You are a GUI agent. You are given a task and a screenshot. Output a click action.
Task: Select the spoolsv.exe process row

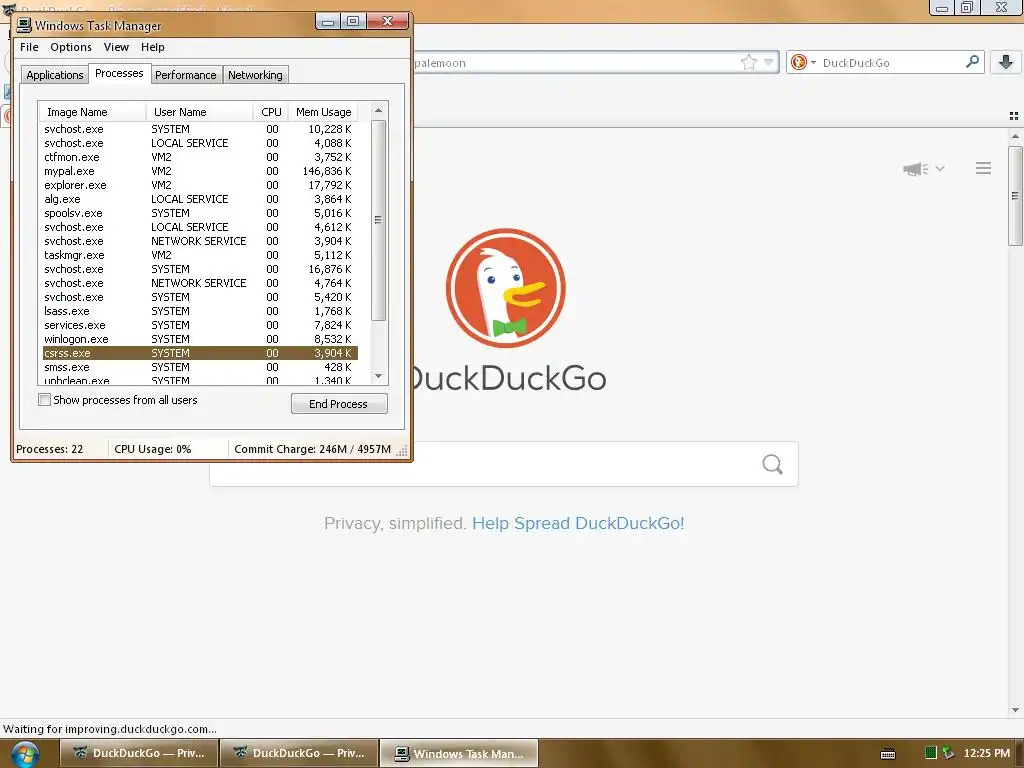click(200, 214)
